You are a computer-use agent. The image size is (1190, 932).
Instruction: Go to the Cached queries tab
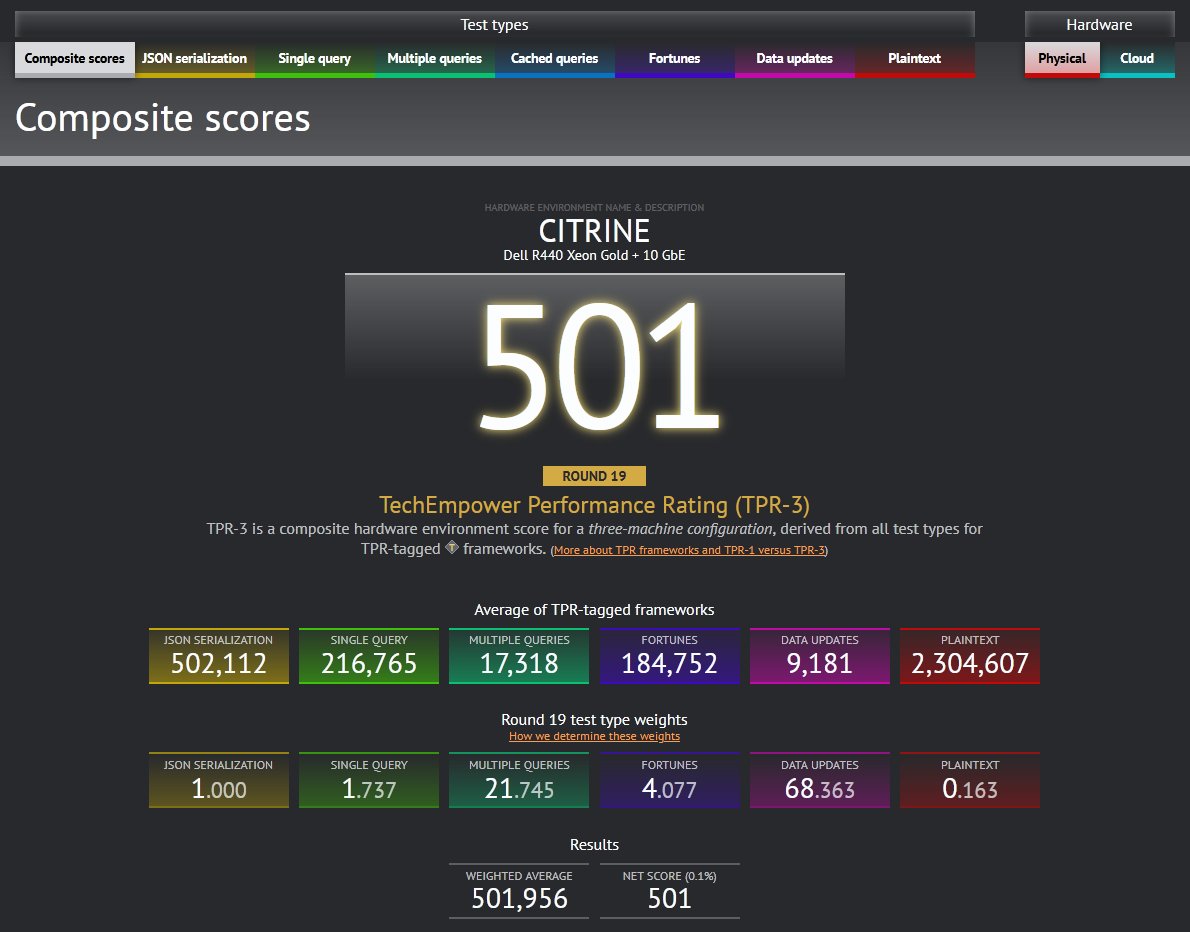(554, 59)
